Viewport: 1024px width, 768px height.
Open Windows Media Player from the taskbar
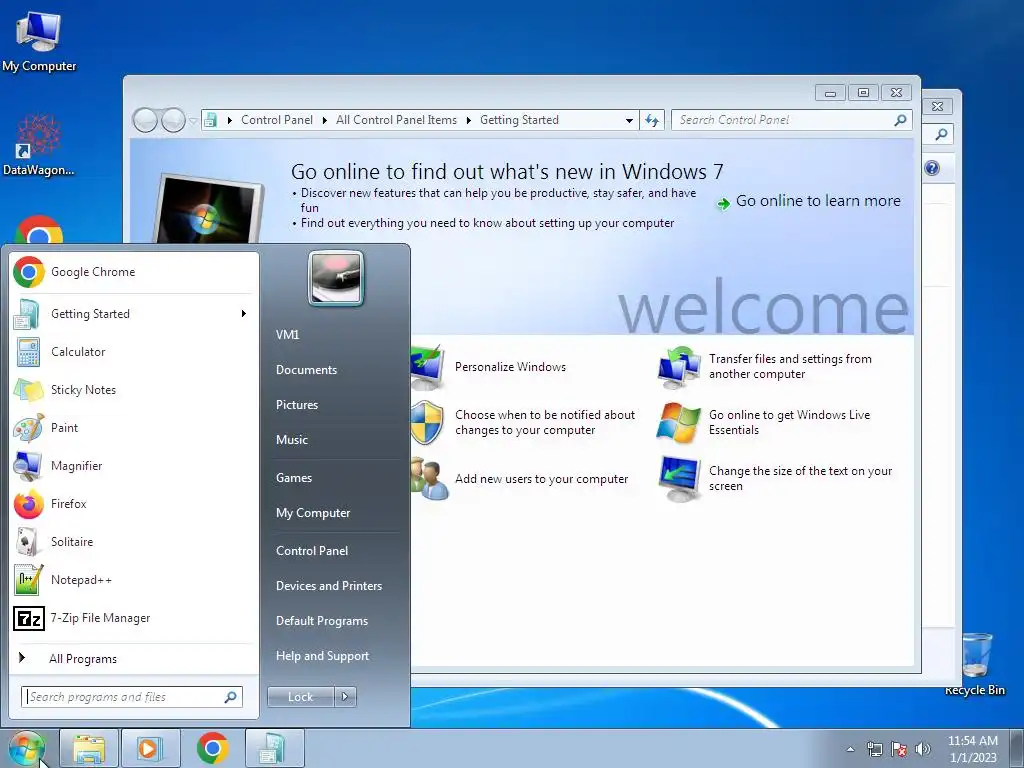pos(150,748)
